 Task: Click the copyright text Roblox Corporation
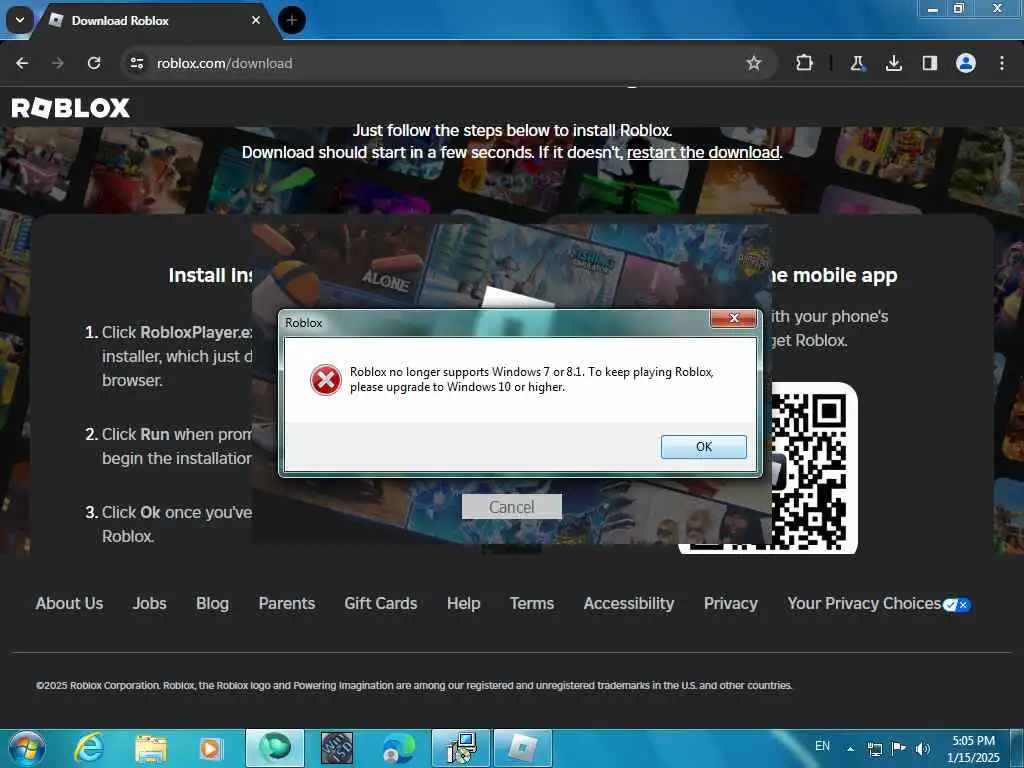coord(414,685)
